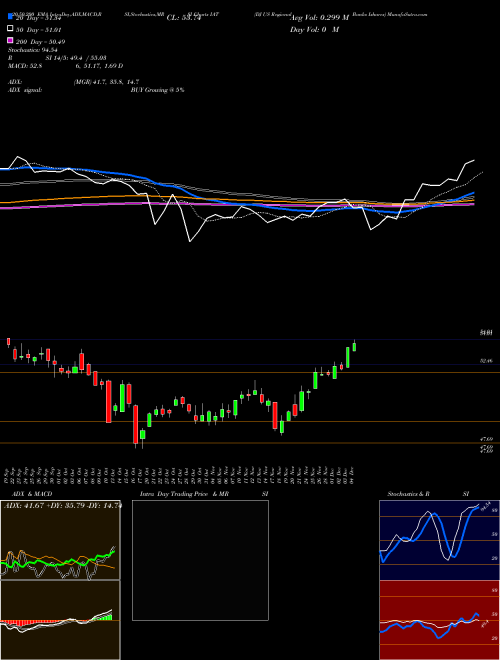This screenshot has height=660, width=500.
Task: Select the '200 Day = 50.49' legend text
Action: 40,42
